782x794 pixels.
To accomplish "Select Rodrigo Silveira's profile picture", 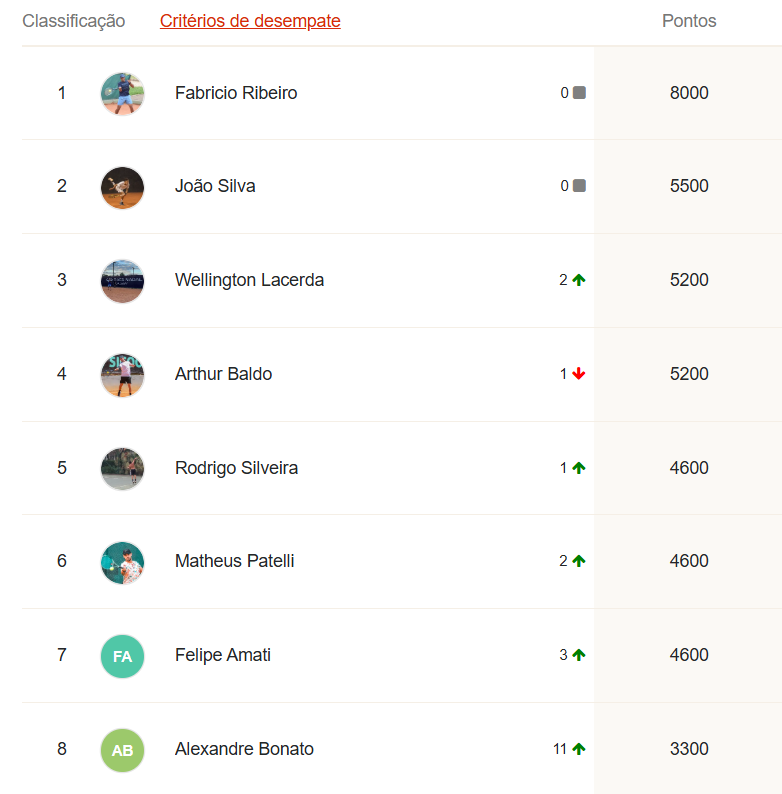I will coord(123,468).
